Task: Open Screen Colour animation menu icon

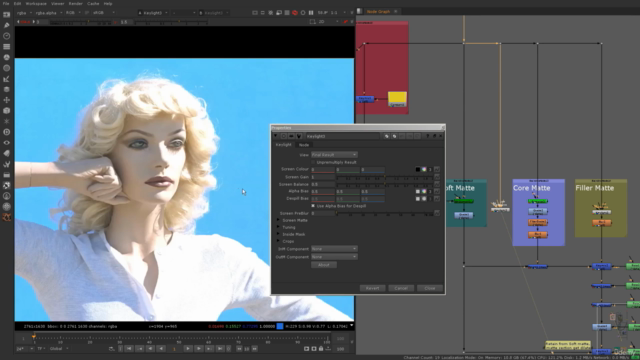Action: coord(437,169)
